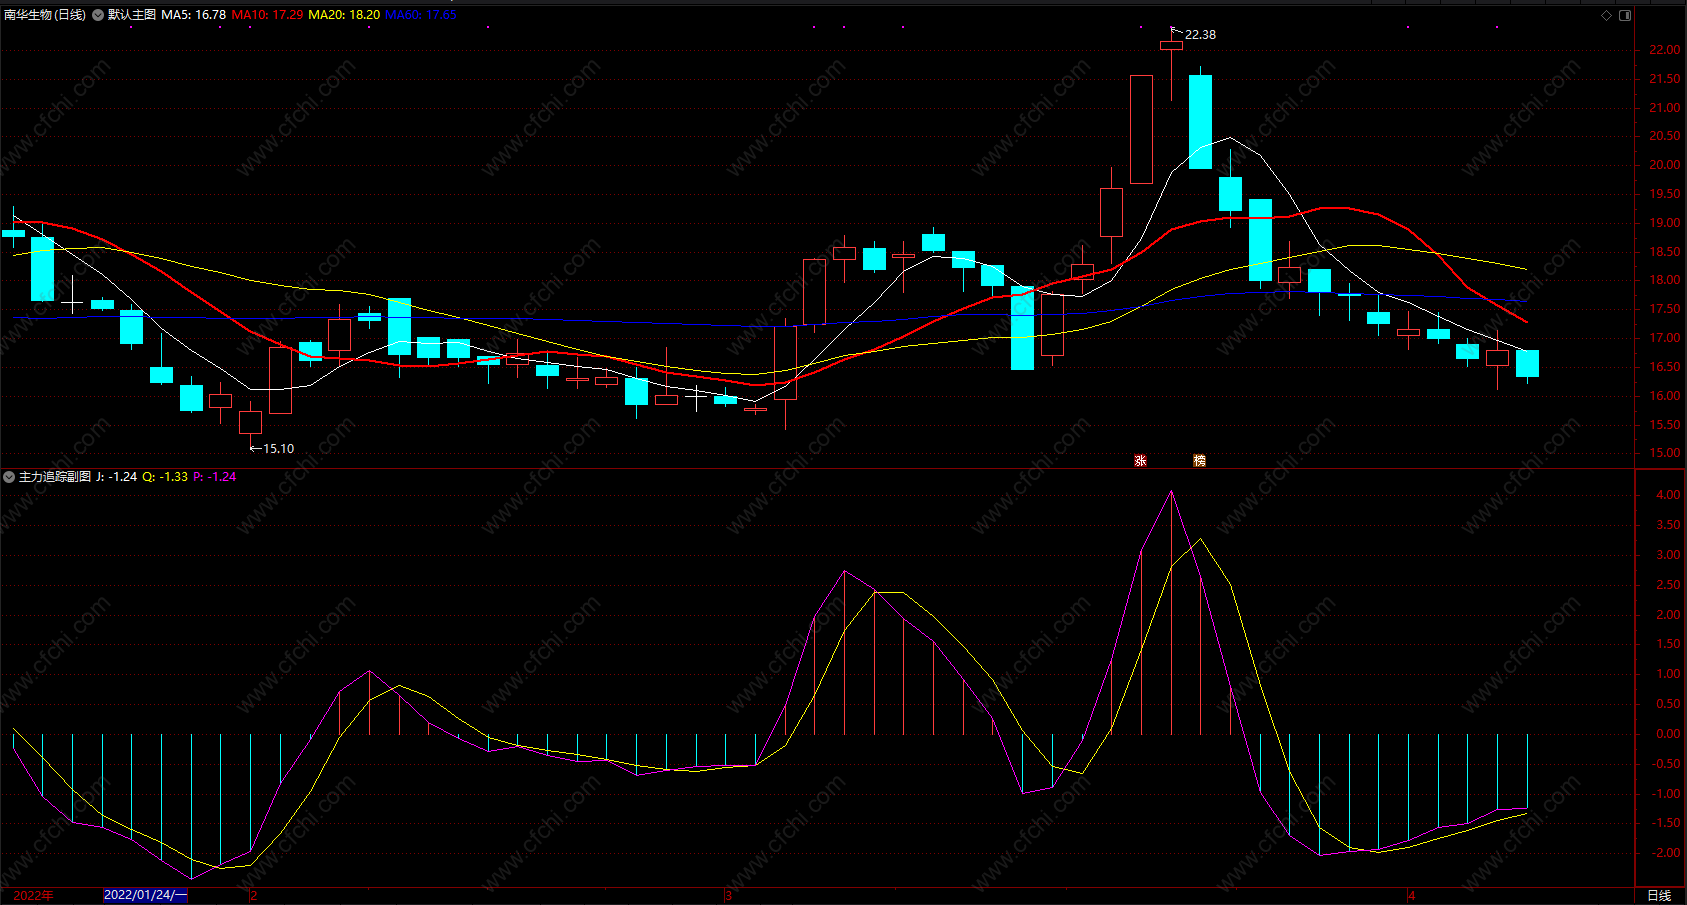1687x905 pixels.
Task: Click the P: -1.24 indicator value
Action: tap(215, 477)
